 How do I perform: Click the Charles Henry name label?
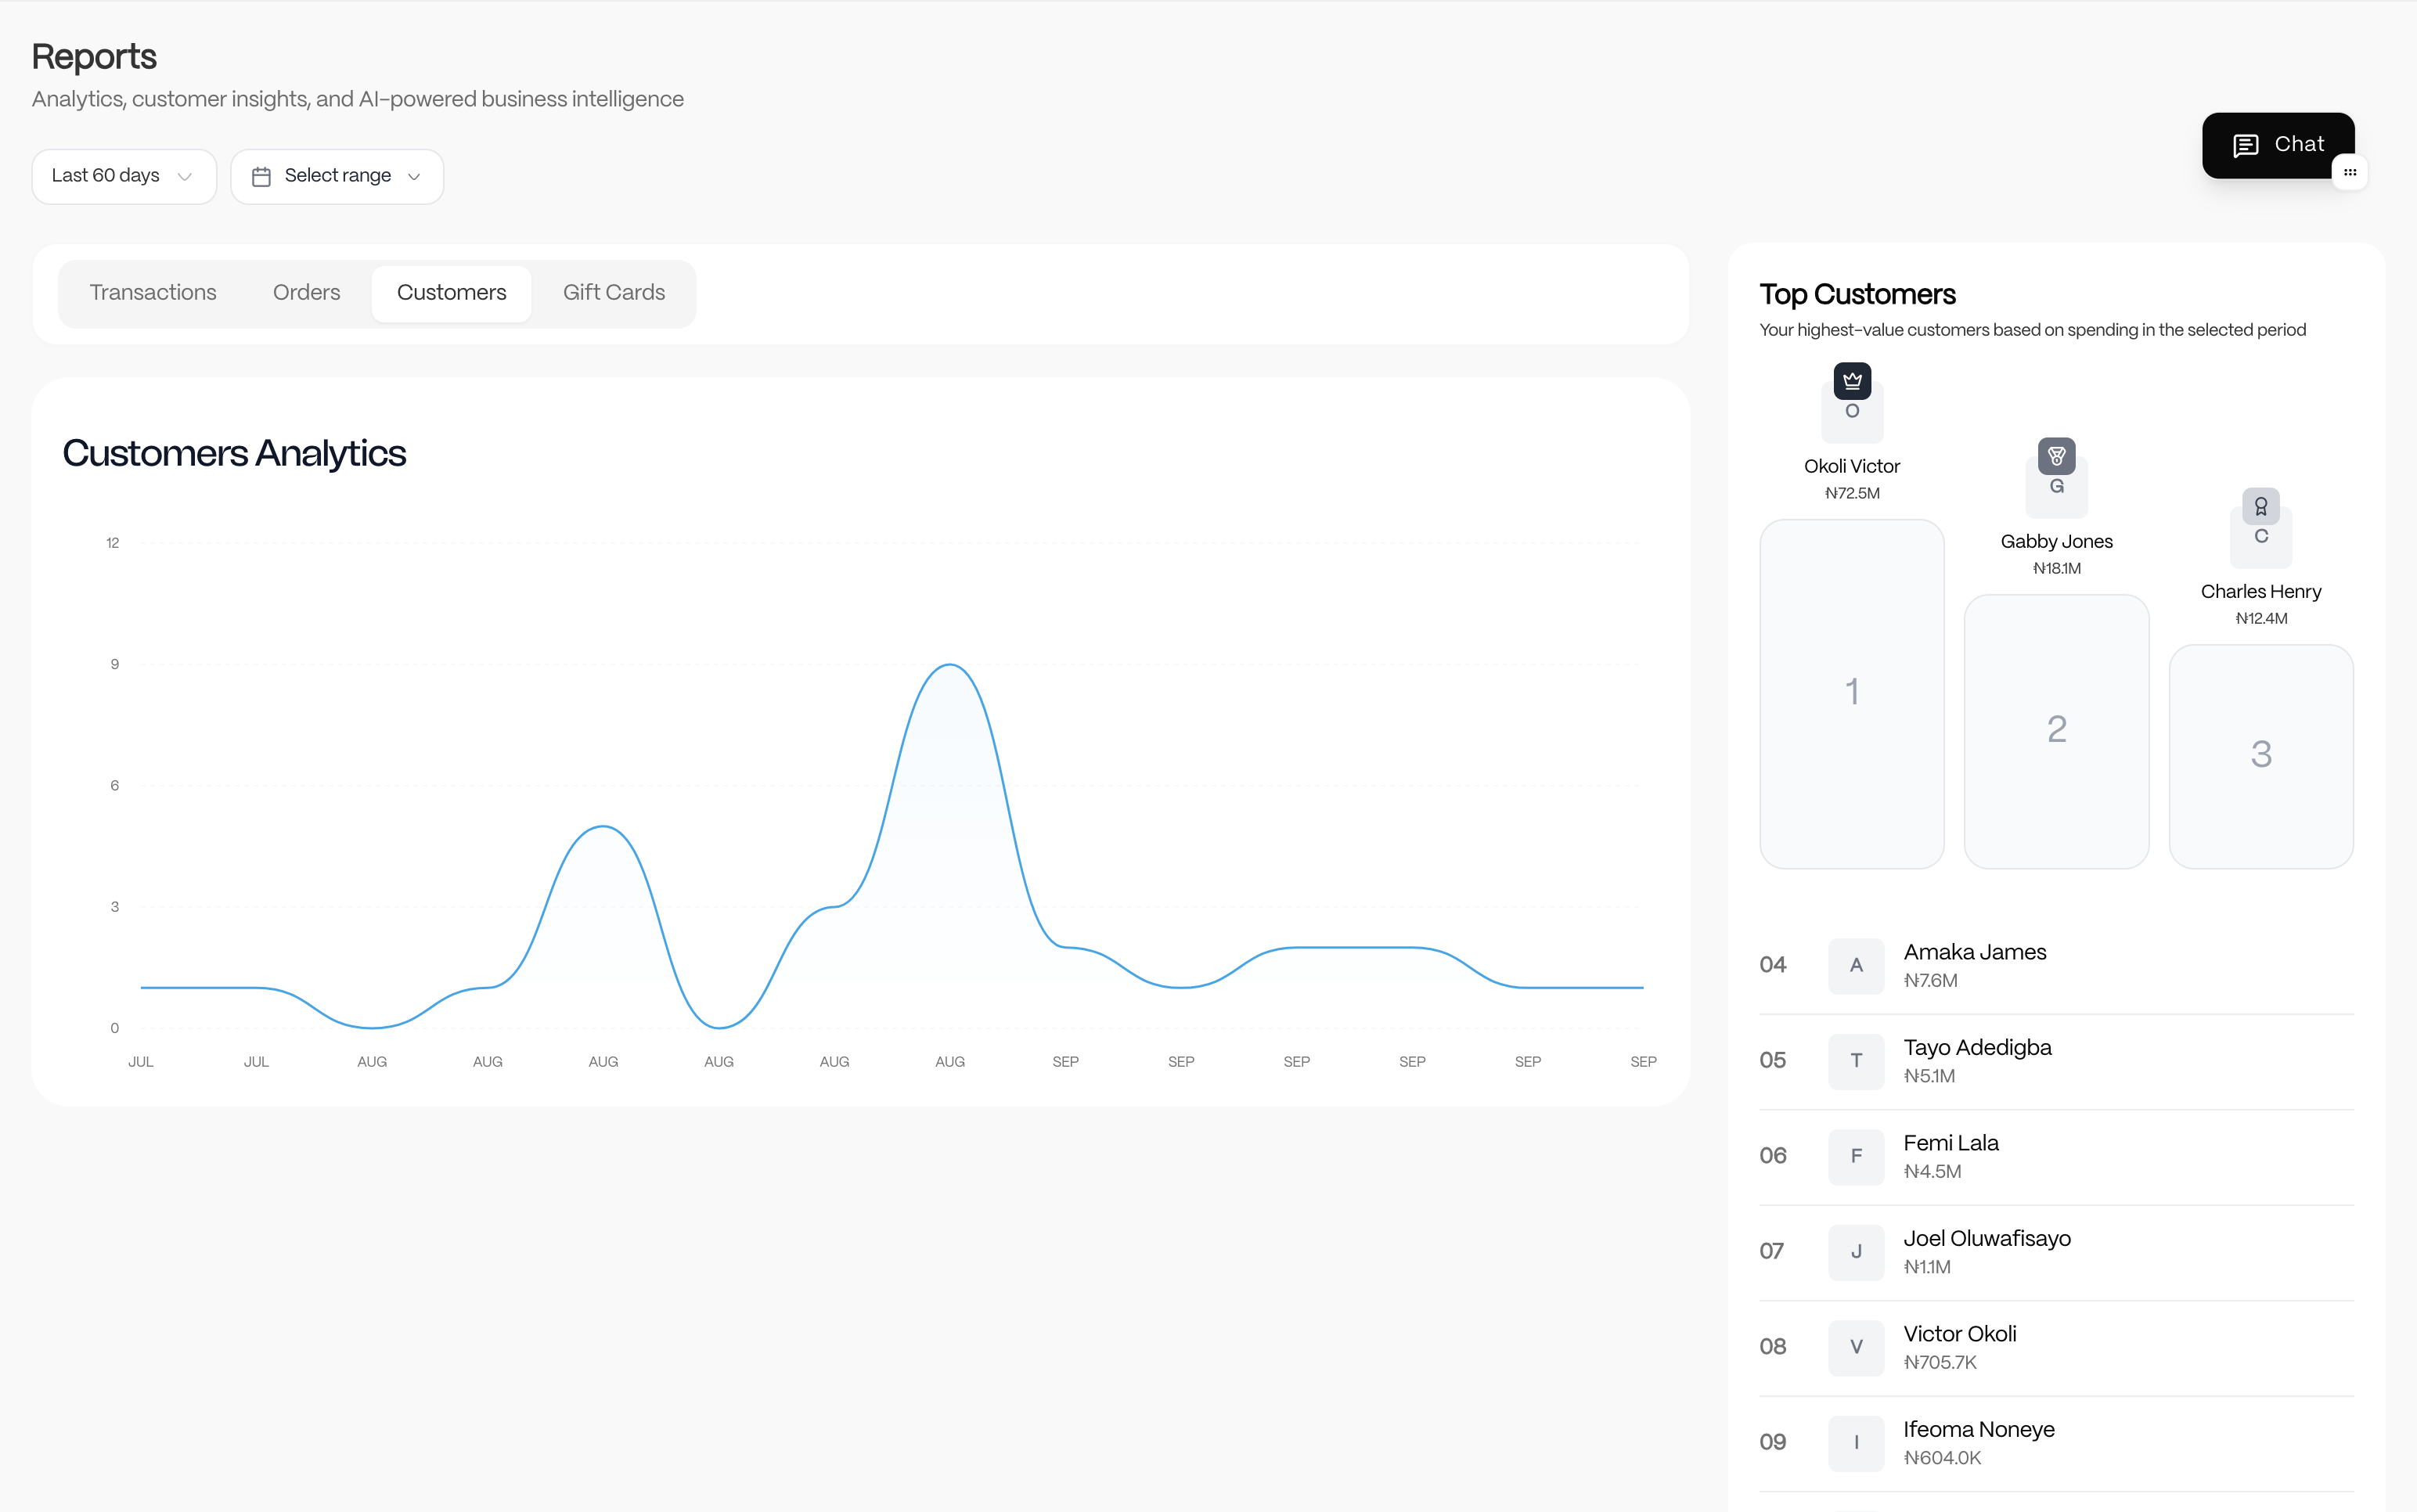coord(2260,591)
